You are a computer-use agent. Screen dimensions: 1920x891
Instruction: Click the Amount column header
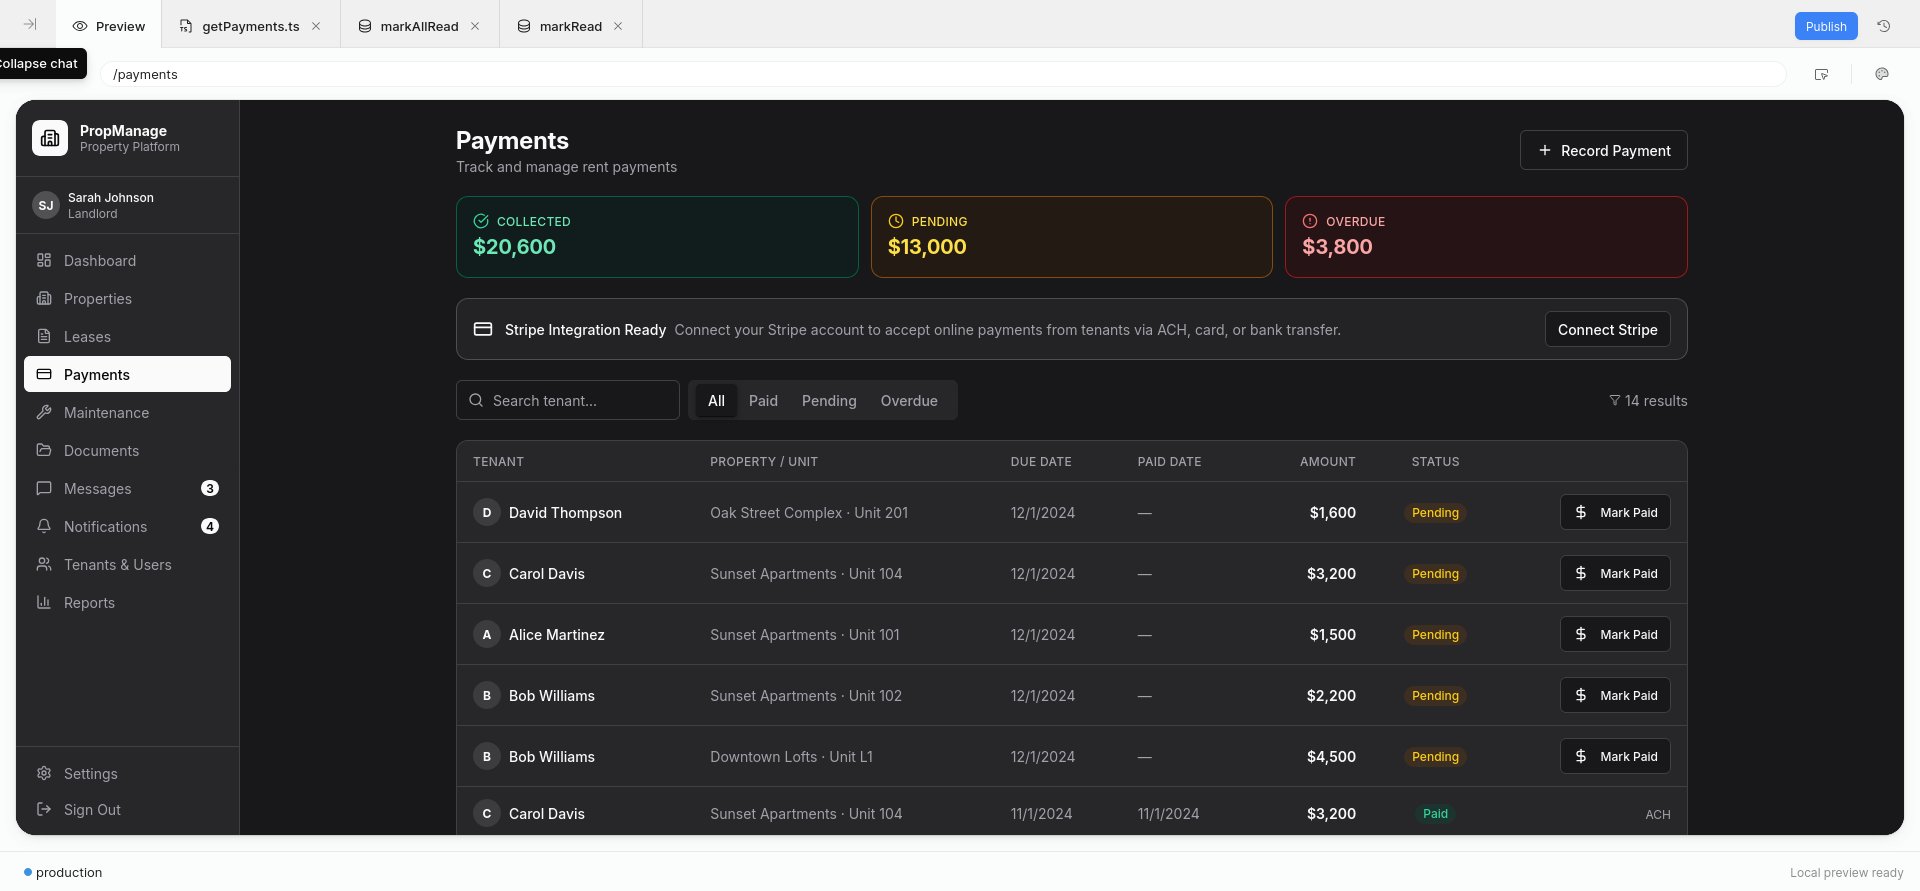pos(1328,461)
